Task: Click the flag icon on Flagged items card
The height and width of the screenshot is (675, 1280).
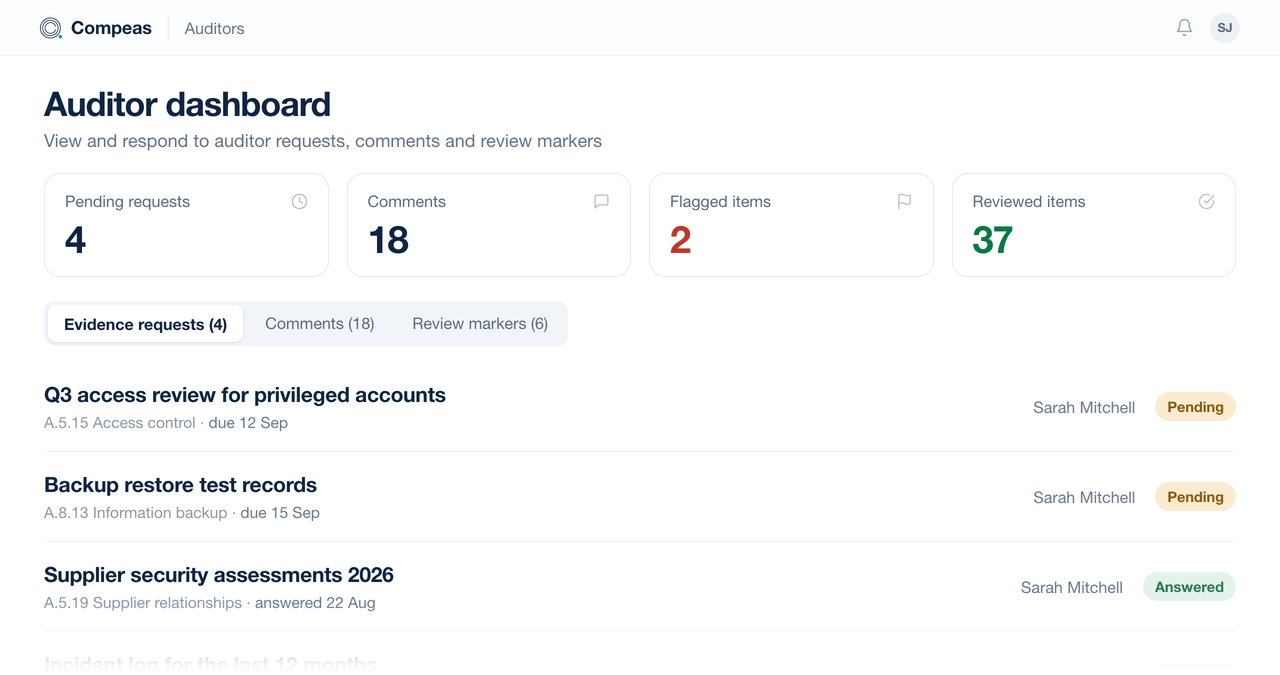Action: click(904, 201)
